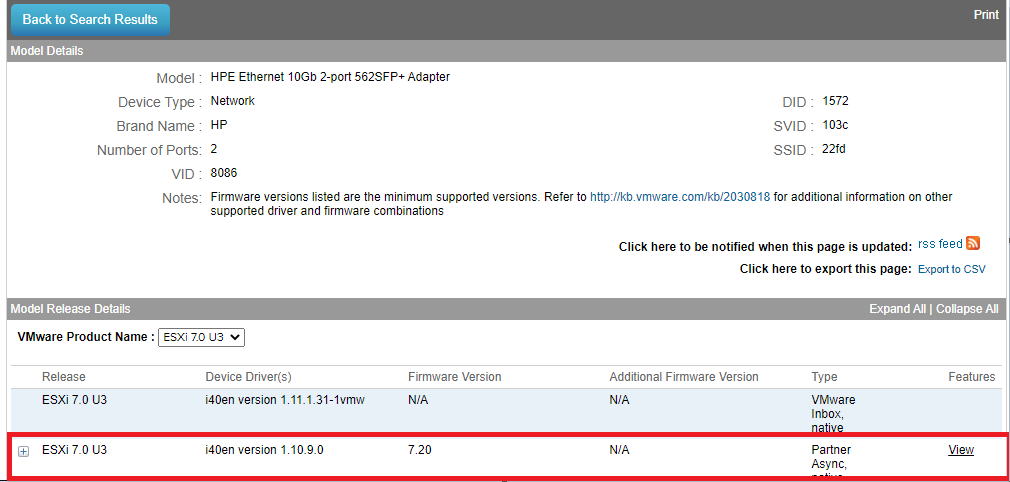Screen dimensions: 1010x482
Task: Click View for the Partner Async row
Action: pos(960,450)
